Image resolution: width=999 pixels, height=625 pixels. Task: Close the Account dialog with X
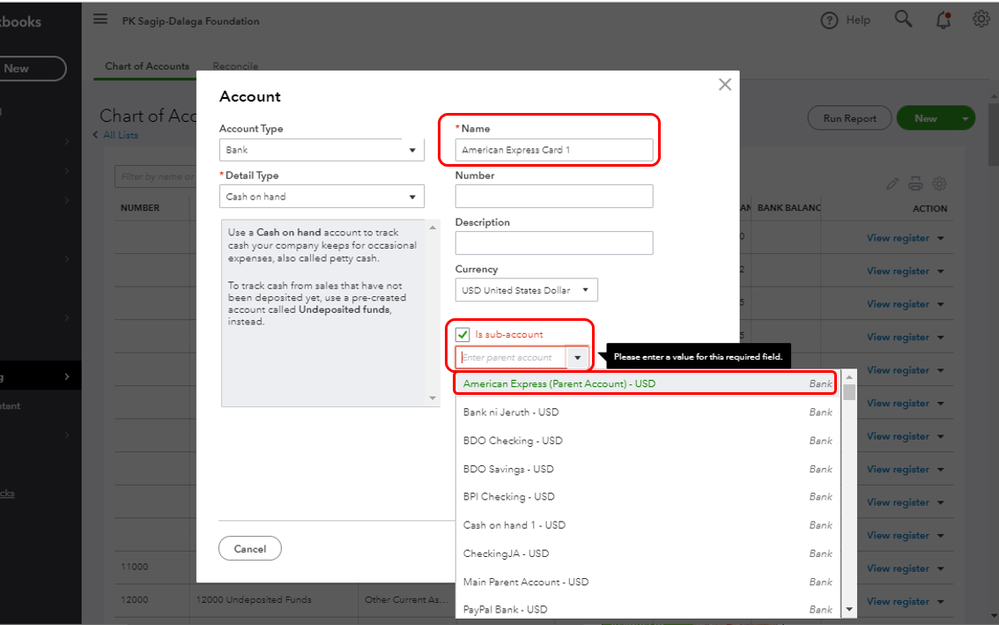coord(725,85)
